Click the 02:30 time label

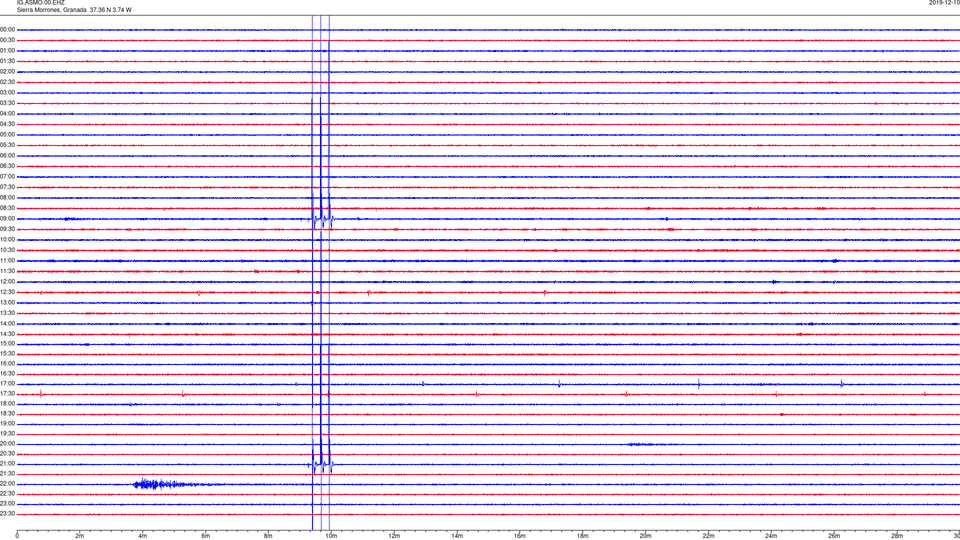coord(7,82)
